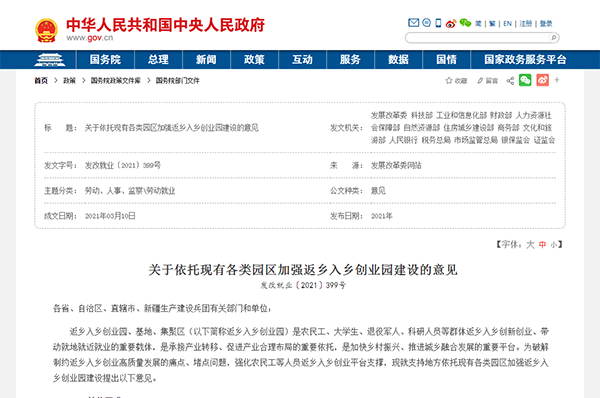Click the 公文种类 value 意见

click(378, 191)
